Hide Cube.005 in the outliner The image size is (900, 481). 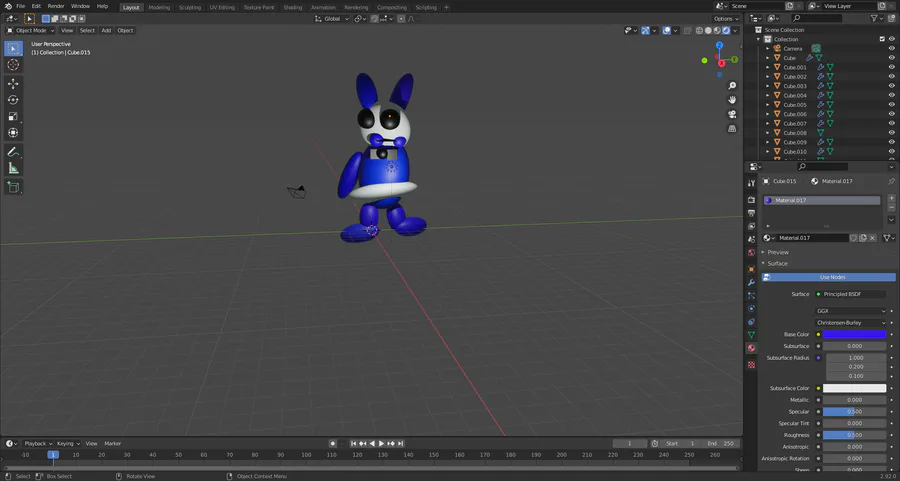coord(891,104)
